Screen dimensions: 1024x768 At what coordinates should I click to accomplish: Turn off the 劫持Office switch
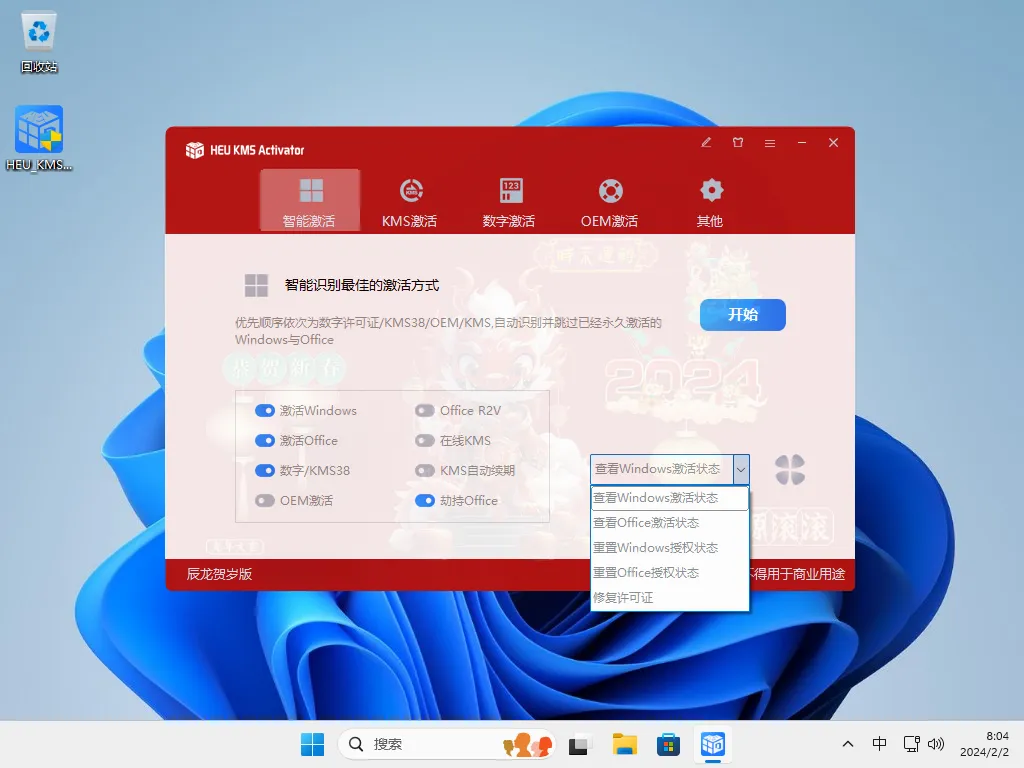pos(424,501)
